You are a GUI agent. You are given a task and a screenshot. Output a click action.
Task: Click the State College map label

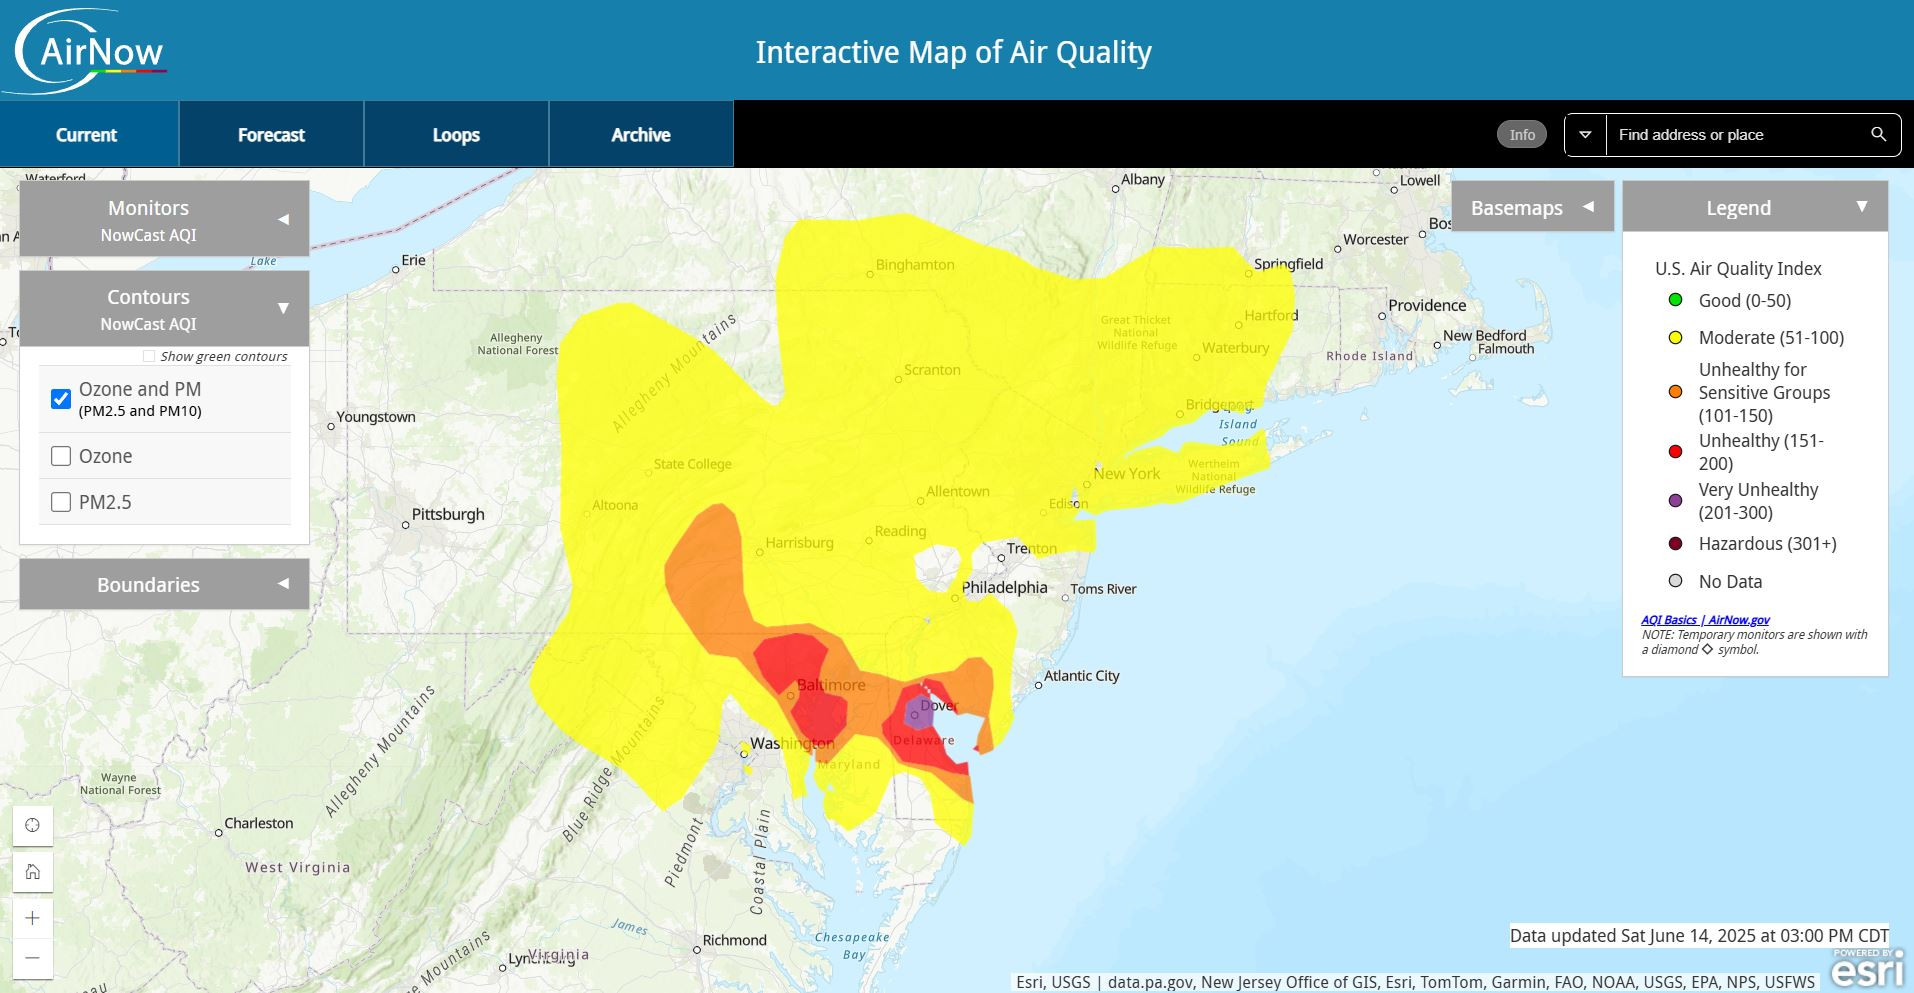(693, 464)
